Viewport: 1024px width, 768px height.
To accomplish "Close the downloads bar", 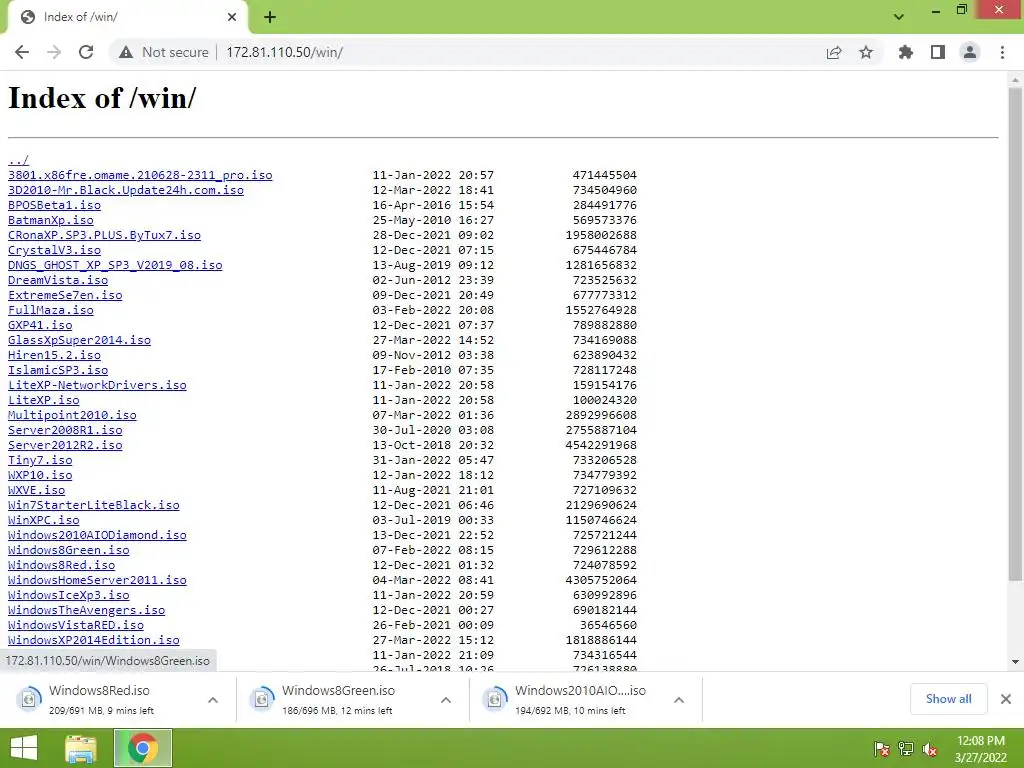I will tap(1006, 699).
